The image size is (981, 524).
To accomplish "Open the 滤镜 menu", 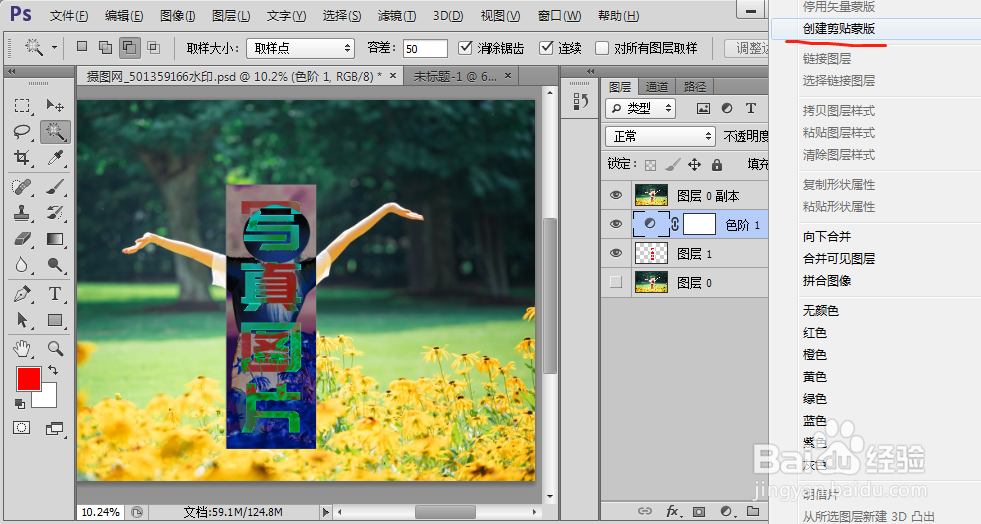I will pos(397,16).
